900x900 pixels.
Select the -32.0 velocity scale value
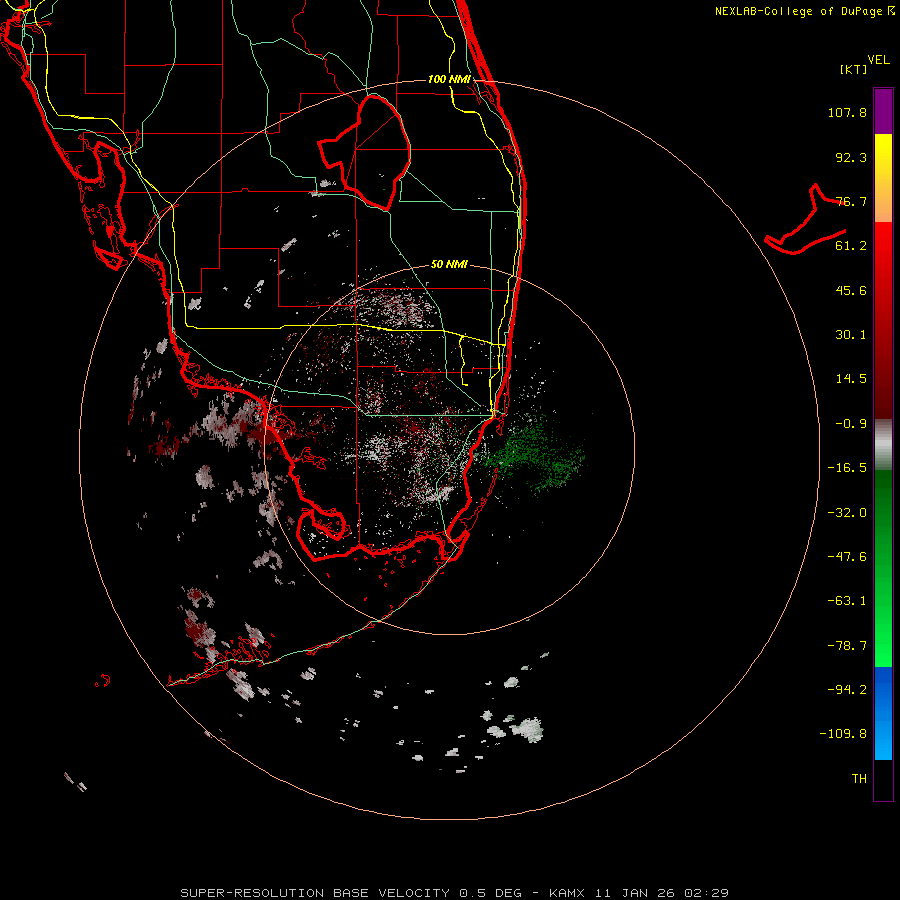coord(847,513)
